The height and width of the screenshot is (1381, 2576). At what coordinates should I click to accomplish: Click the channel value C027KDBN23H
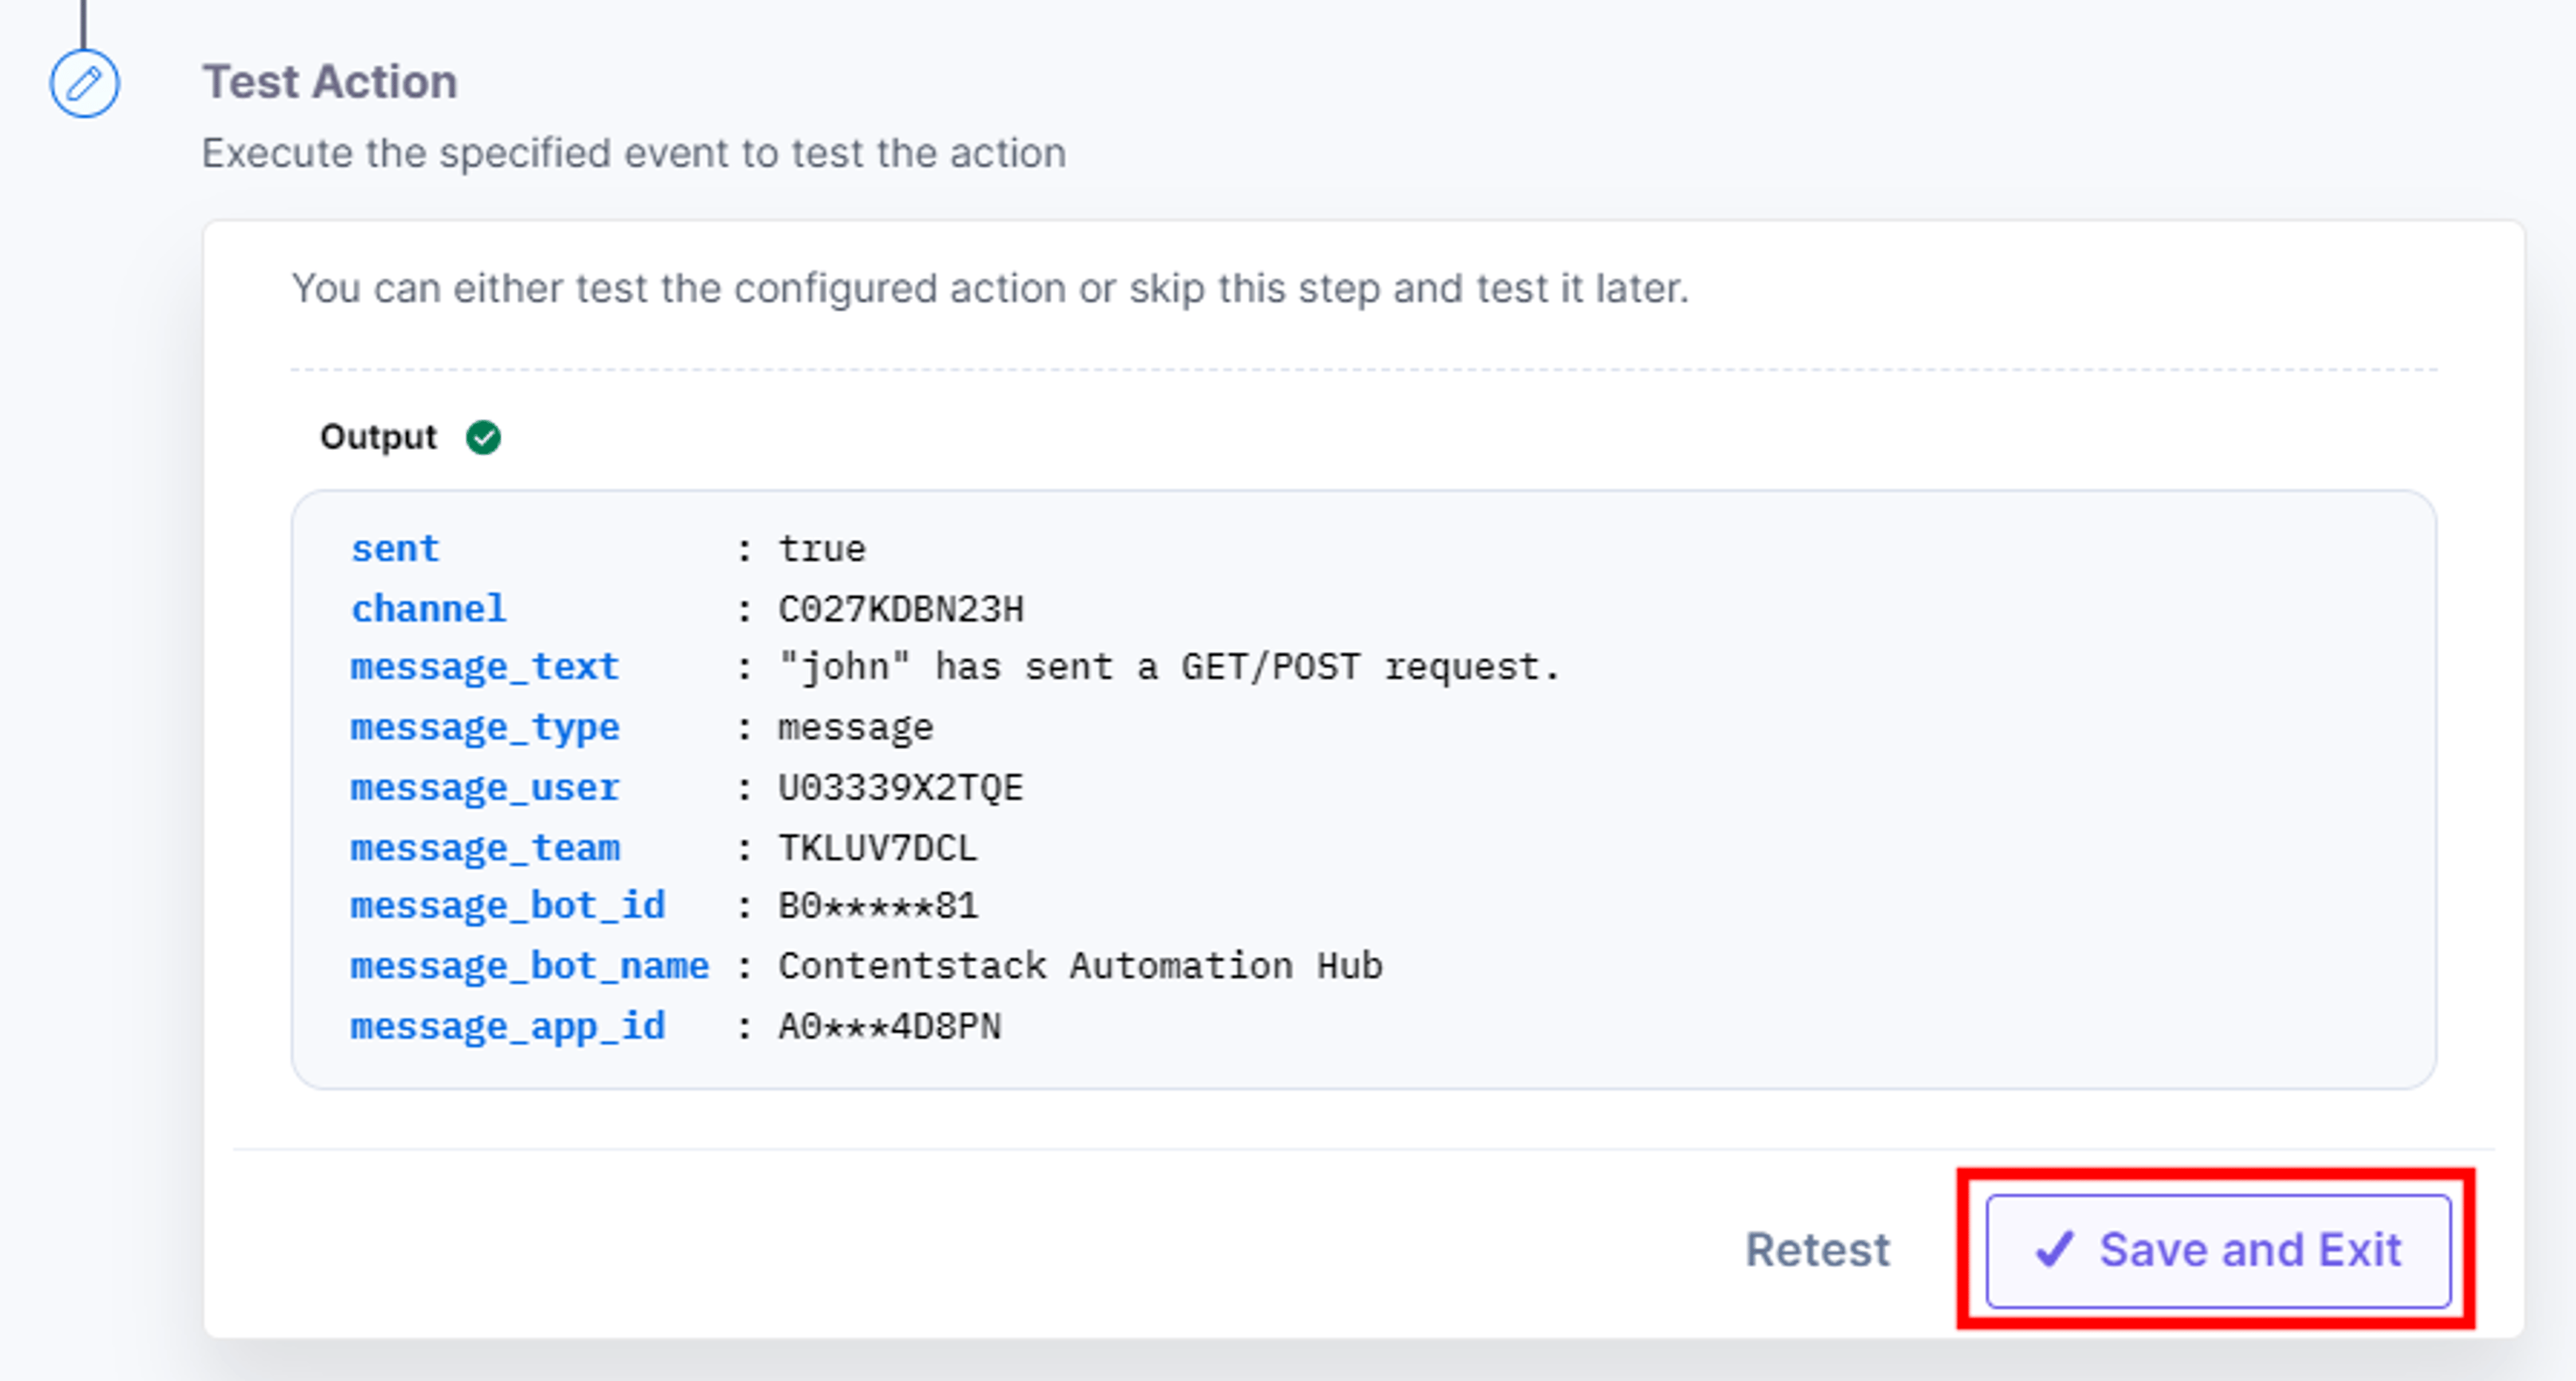click(901, 609)
